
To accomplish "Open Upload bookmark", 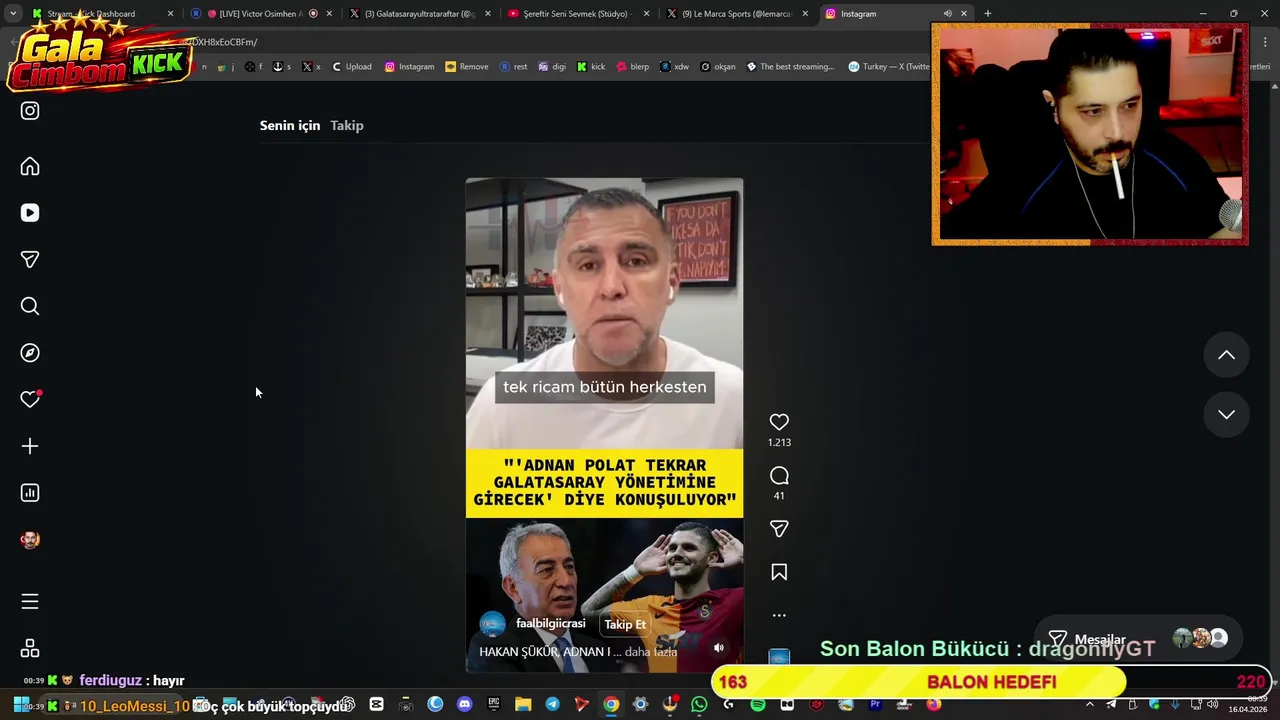I will pos(351,67).
